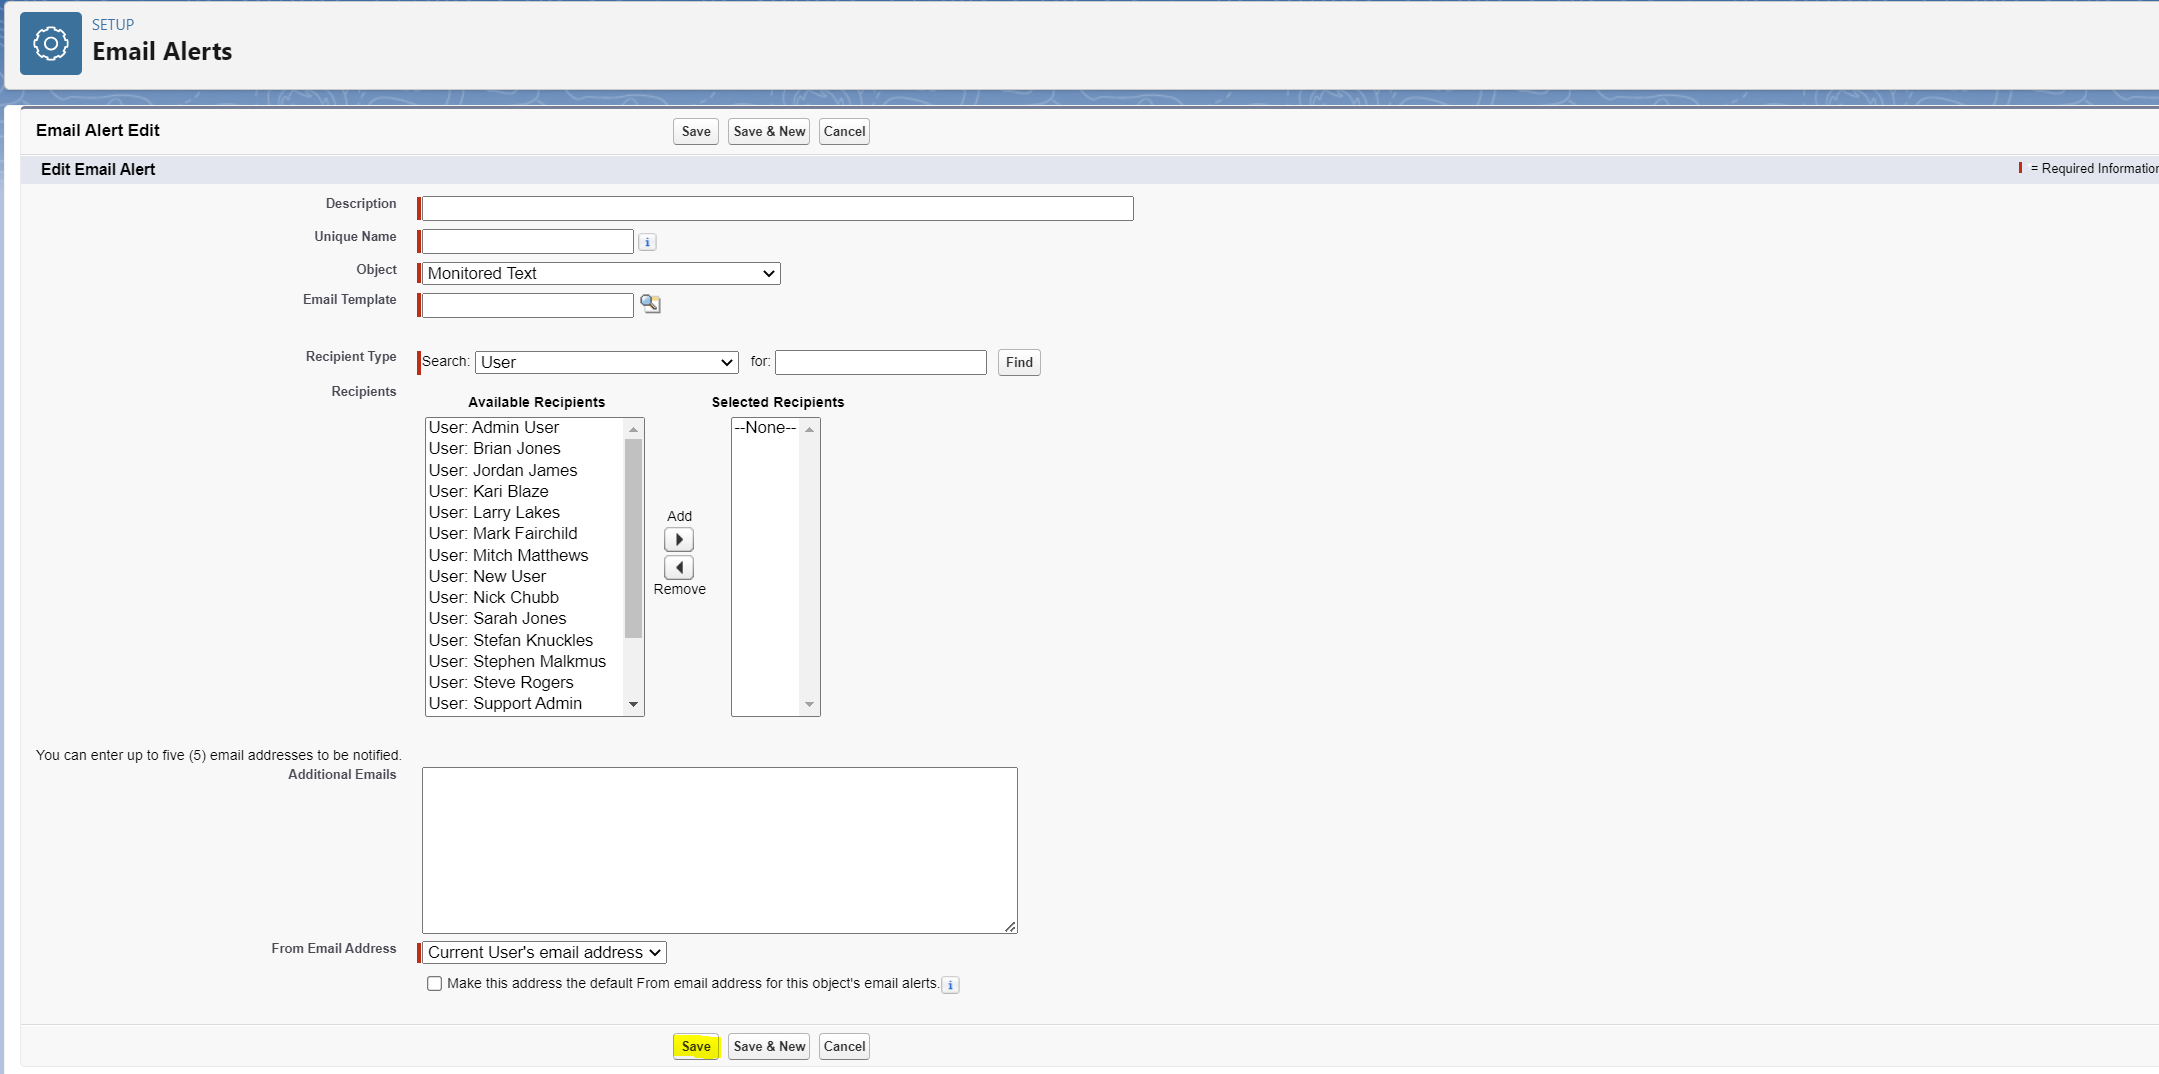
Task: Enable default From email address checkbox
Action: tap(435, 984)
